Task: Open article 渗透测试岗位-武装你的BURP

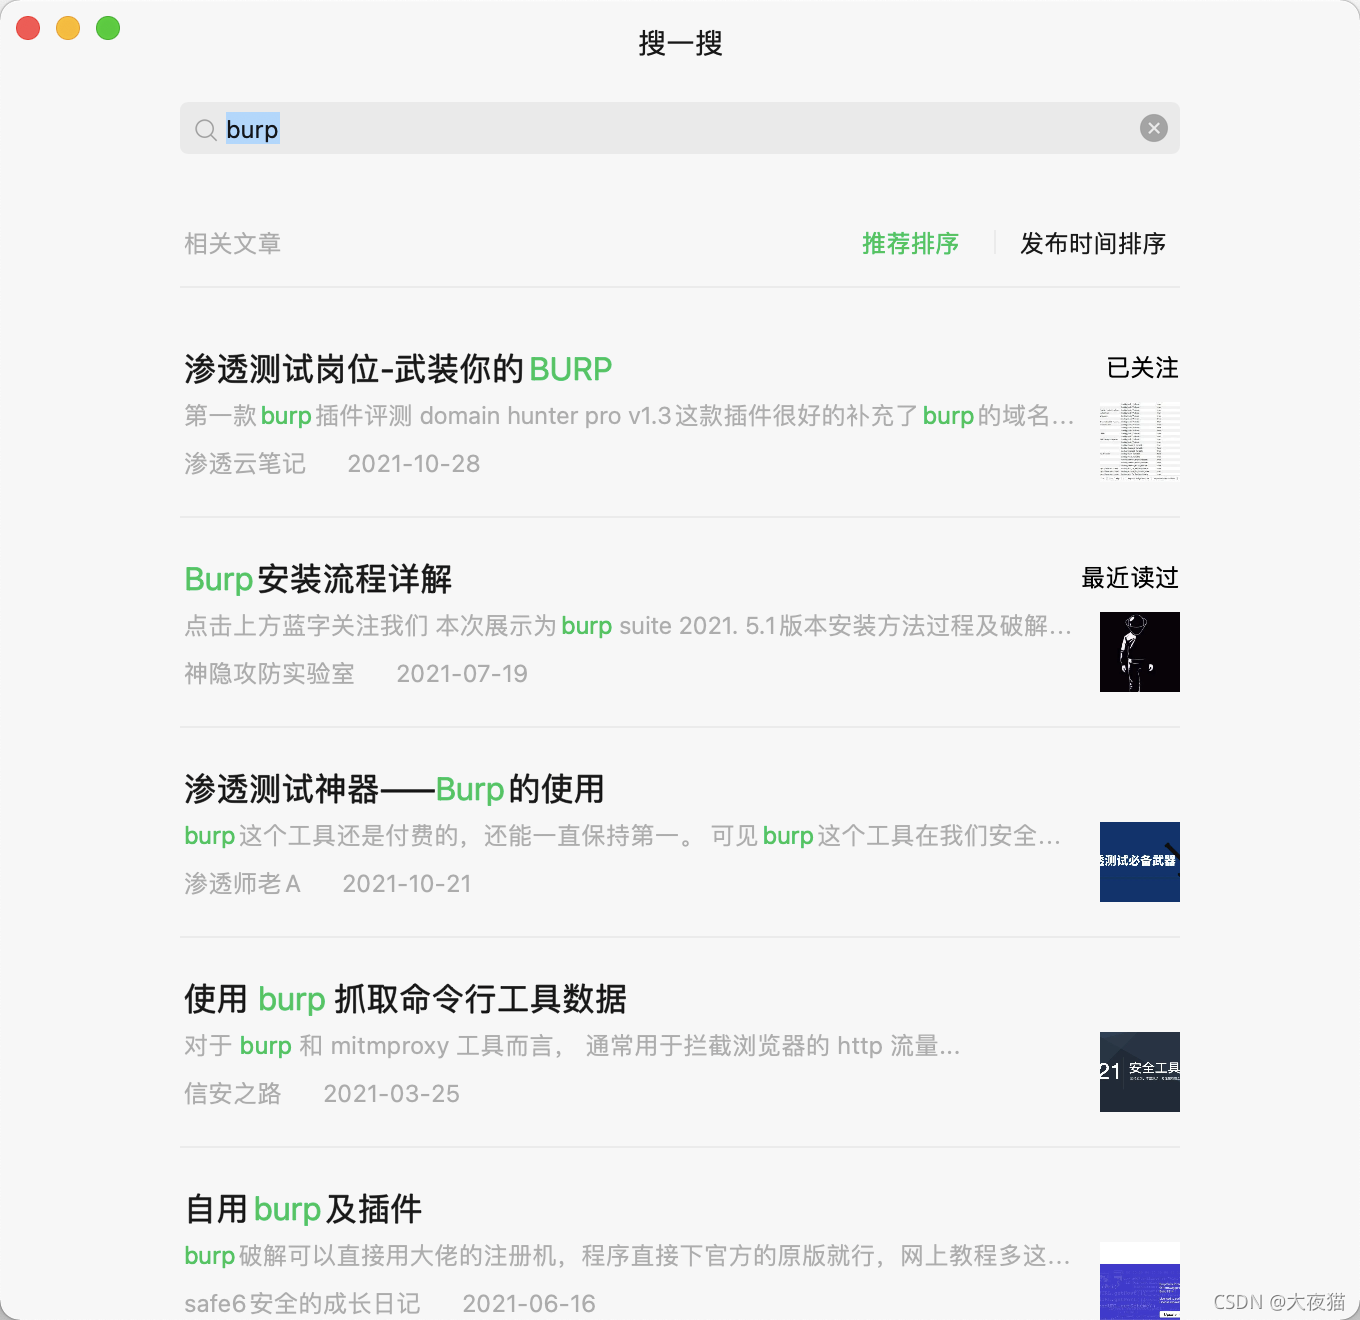Action: coord(398,369)
